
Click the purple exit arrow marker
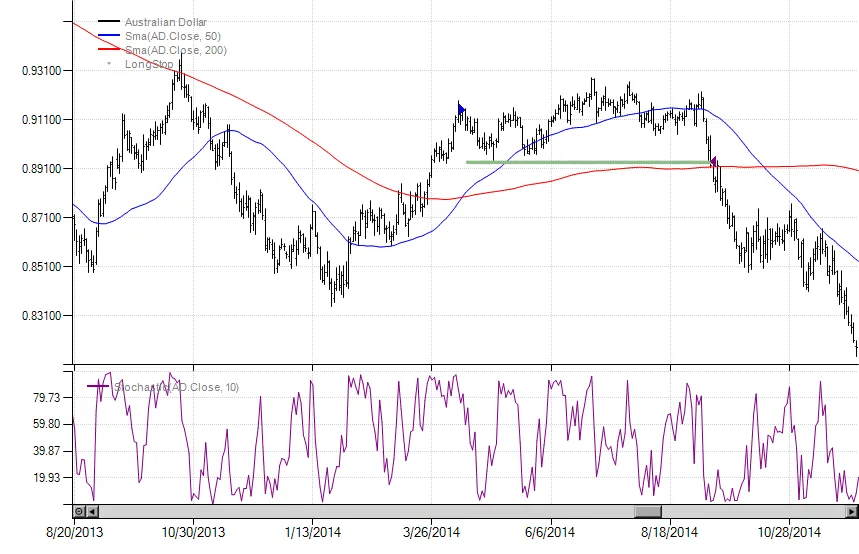[713, 160]
